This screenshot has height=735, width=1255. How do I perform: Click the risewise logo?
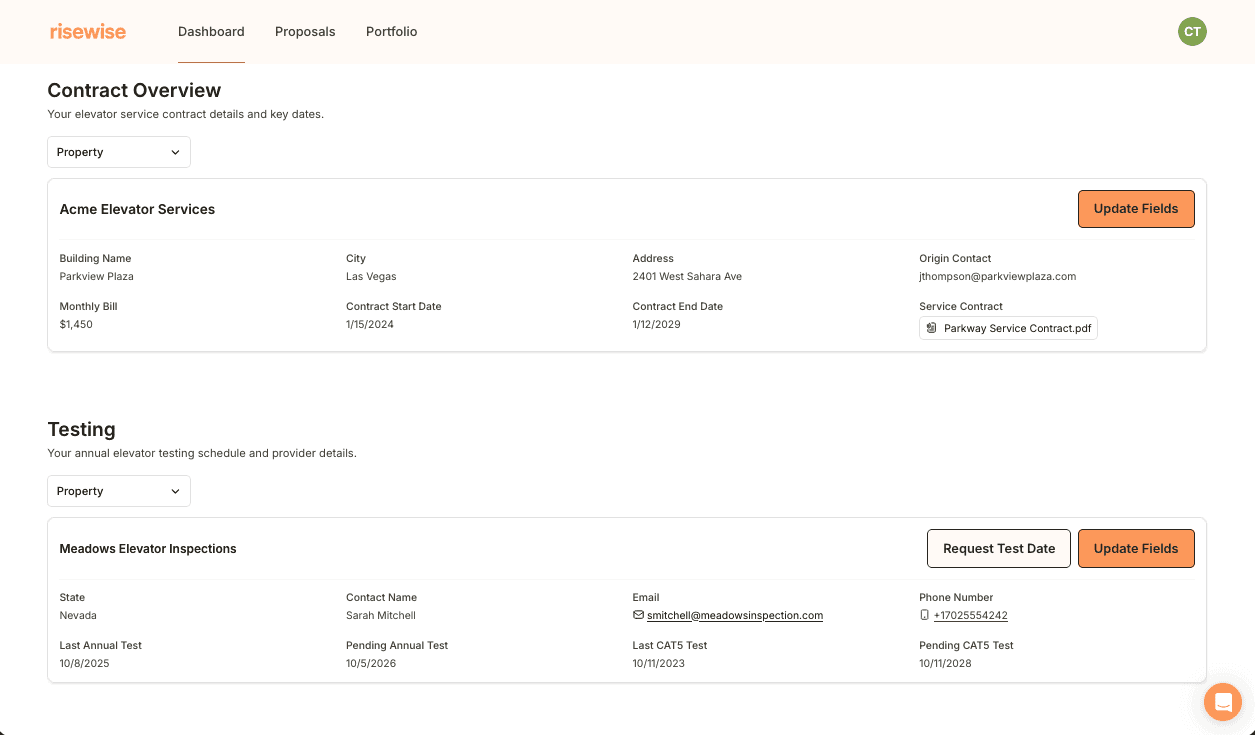click(88, 31)
